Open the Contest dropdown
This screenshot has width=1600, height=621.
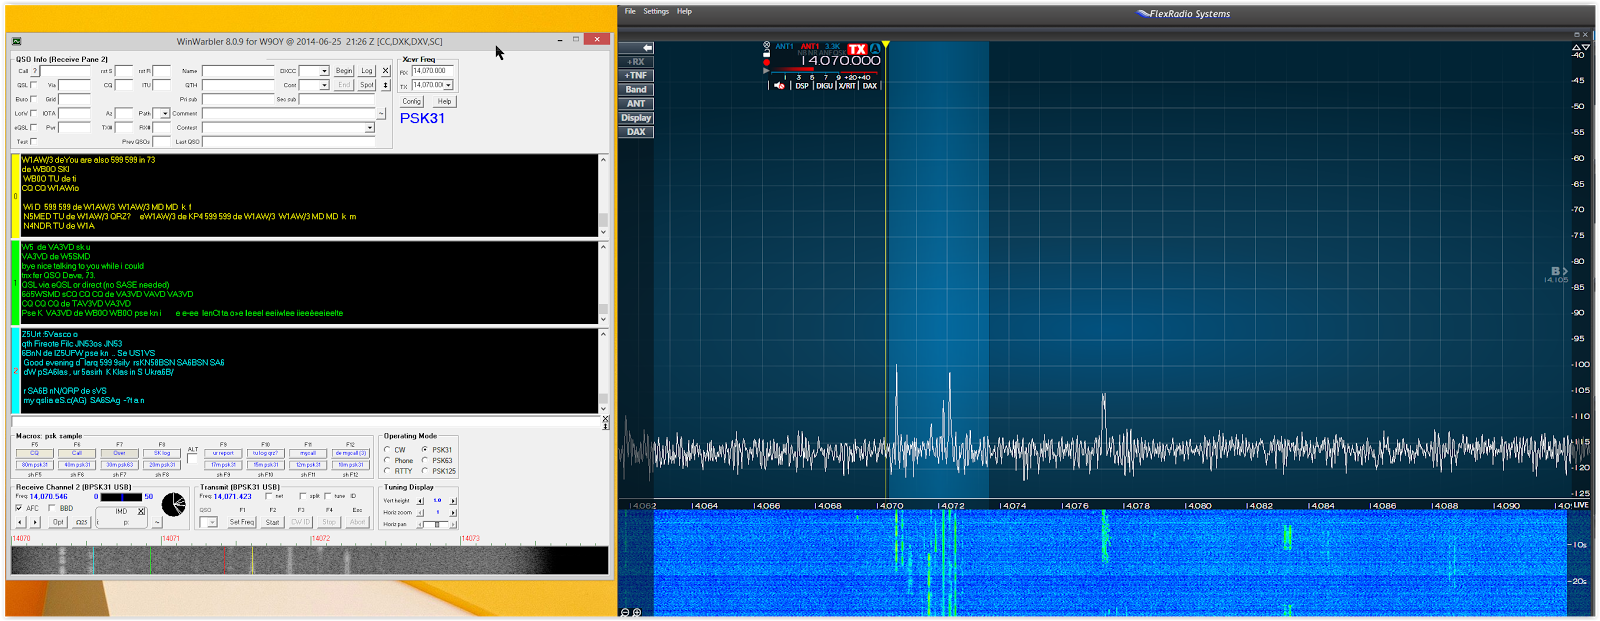[x=369, y=128]
